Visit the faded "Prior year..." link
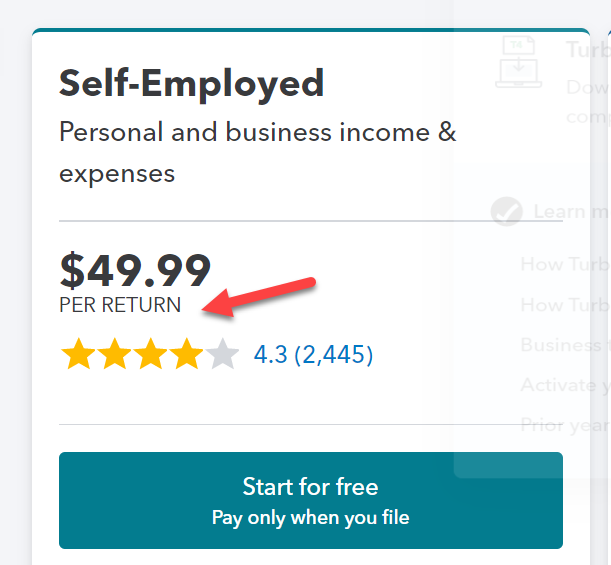611x565 pixels. (565, 425)
